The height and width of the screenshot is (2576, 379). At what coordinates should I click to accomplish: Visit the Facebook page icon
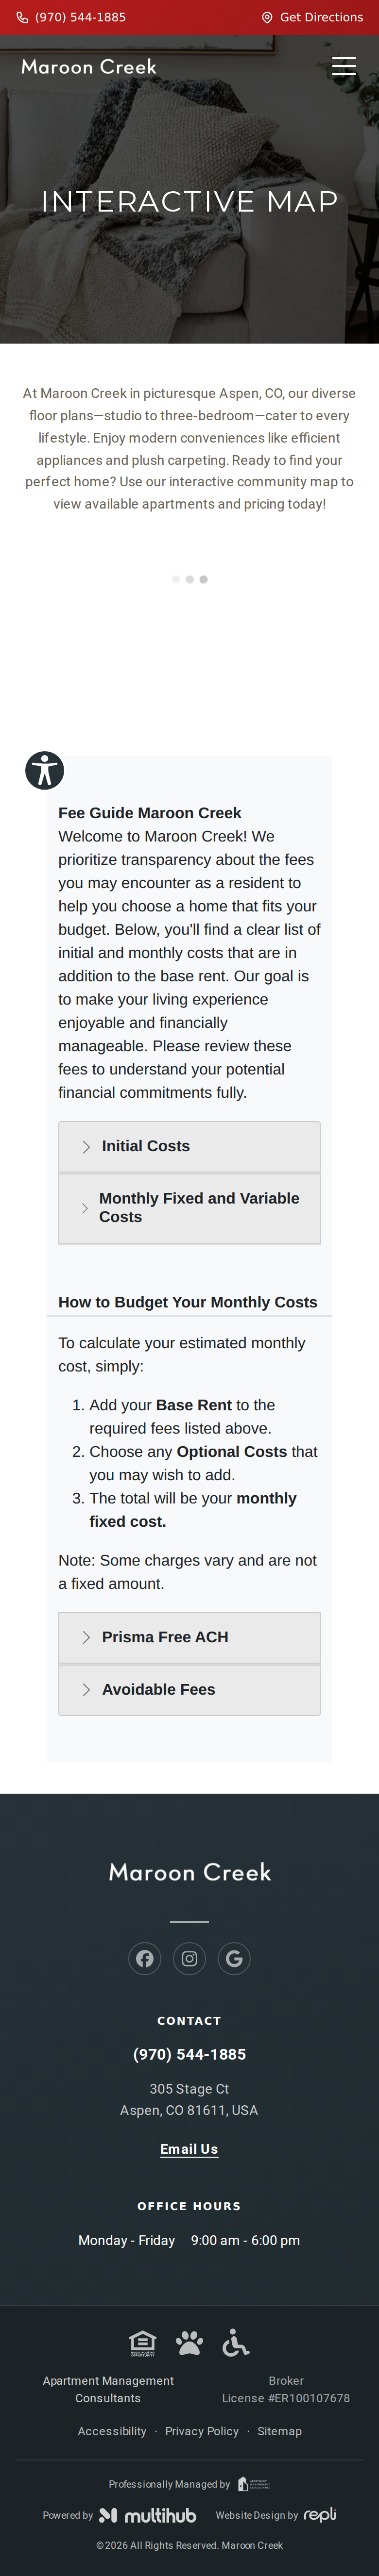pyautogui.click(x=145, y=1958)
